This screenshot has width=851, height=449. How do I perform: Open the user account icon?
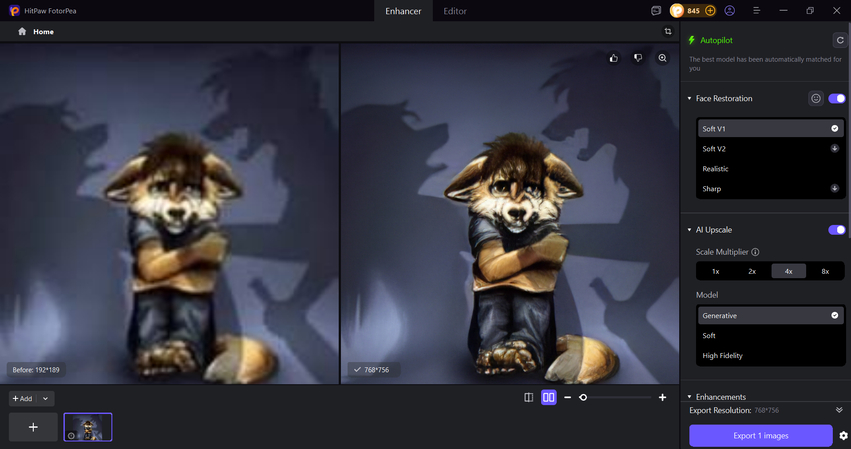(729, 10)
